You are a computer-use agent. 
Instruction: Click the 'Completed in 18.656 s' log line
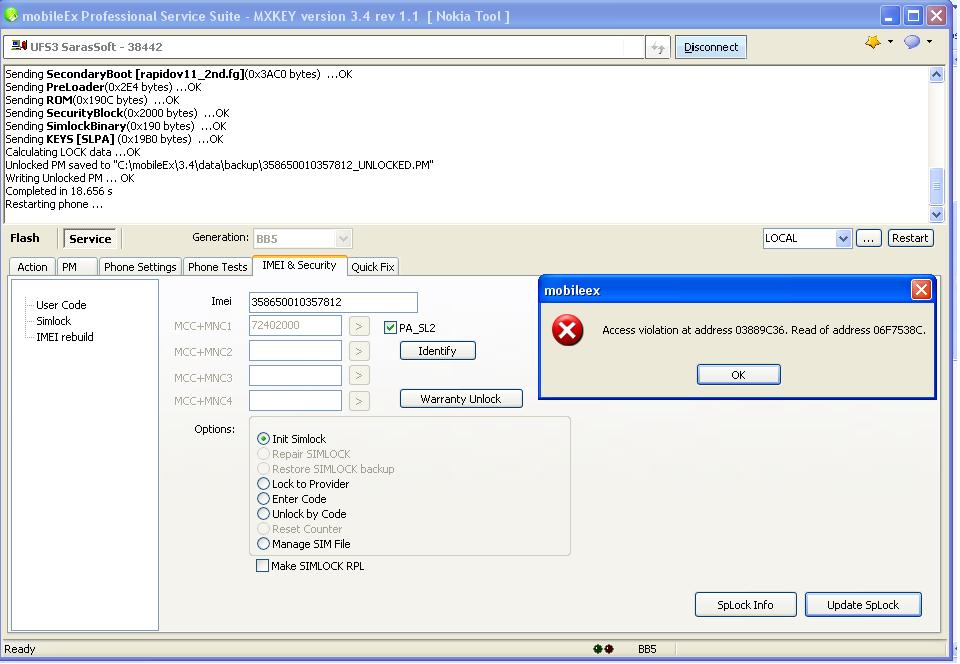tap(59, 191)
